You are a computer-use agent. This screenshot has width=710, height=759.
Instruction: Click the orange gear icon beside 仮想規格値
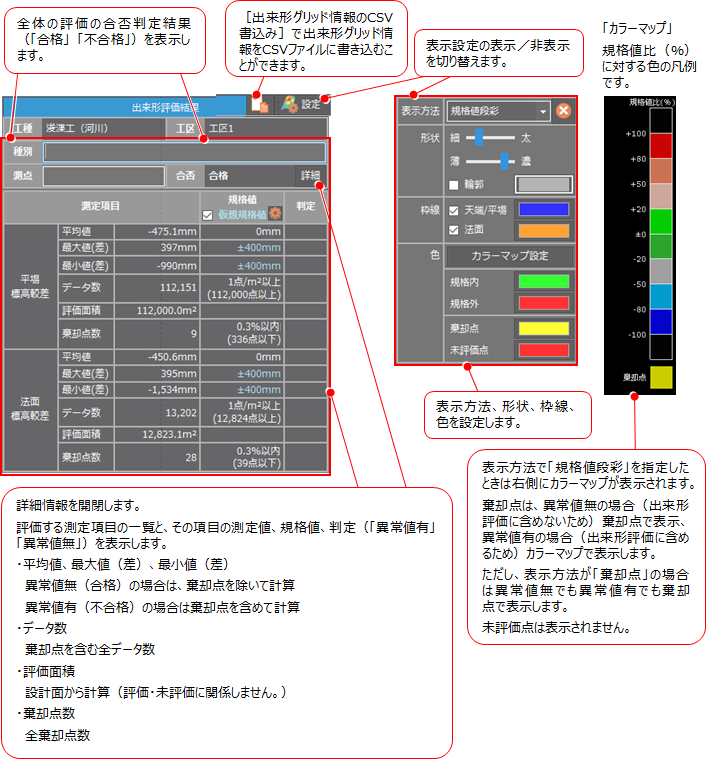[276, 214]
